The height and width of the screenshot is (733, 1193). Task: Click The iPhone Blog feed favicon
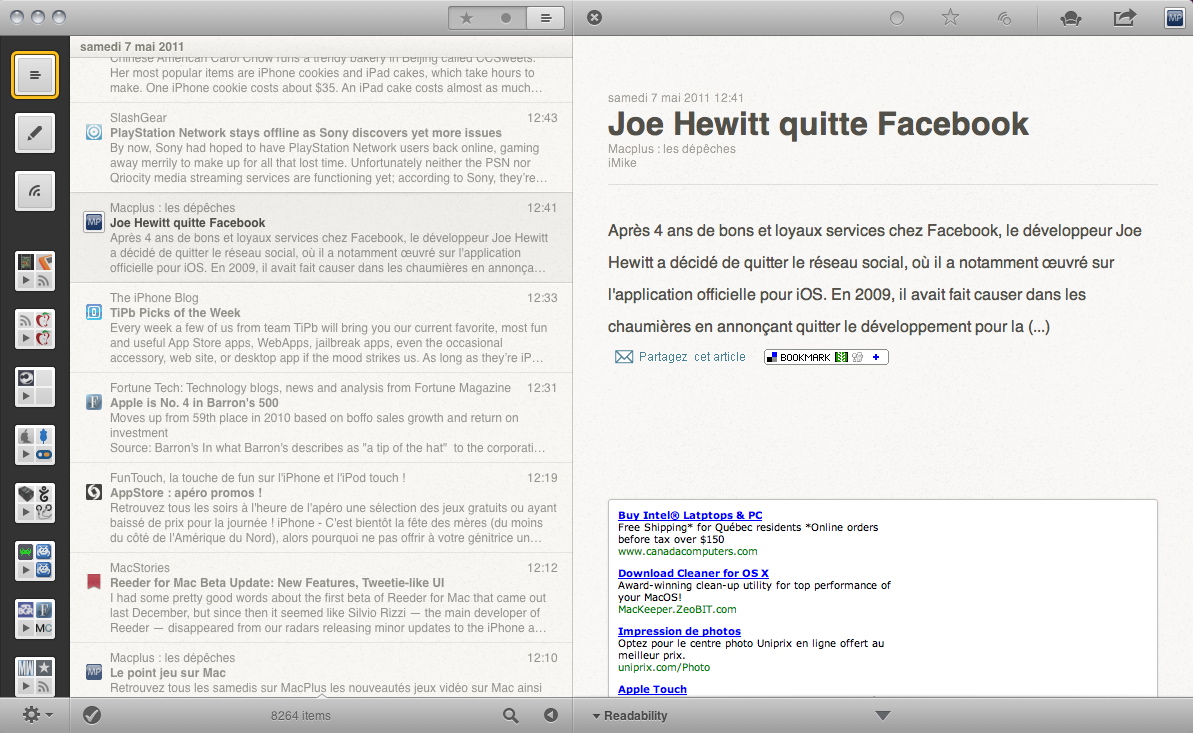94,312
